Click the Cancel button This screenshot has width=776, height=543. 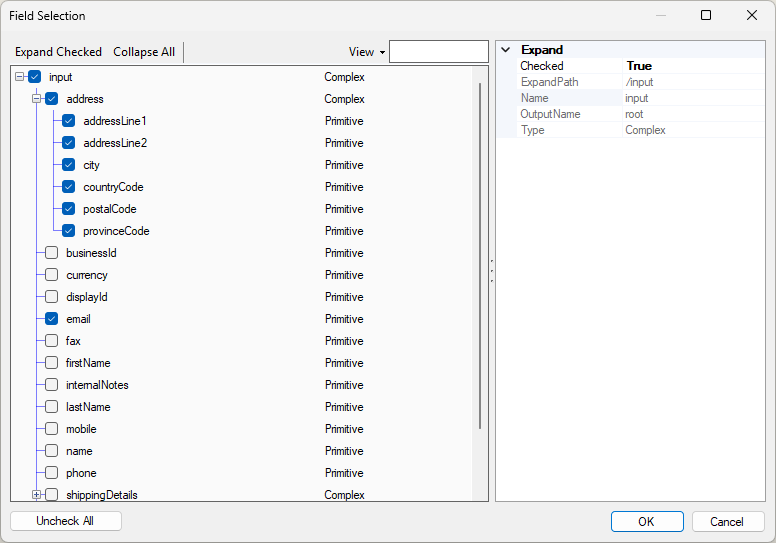coord(728,522)
